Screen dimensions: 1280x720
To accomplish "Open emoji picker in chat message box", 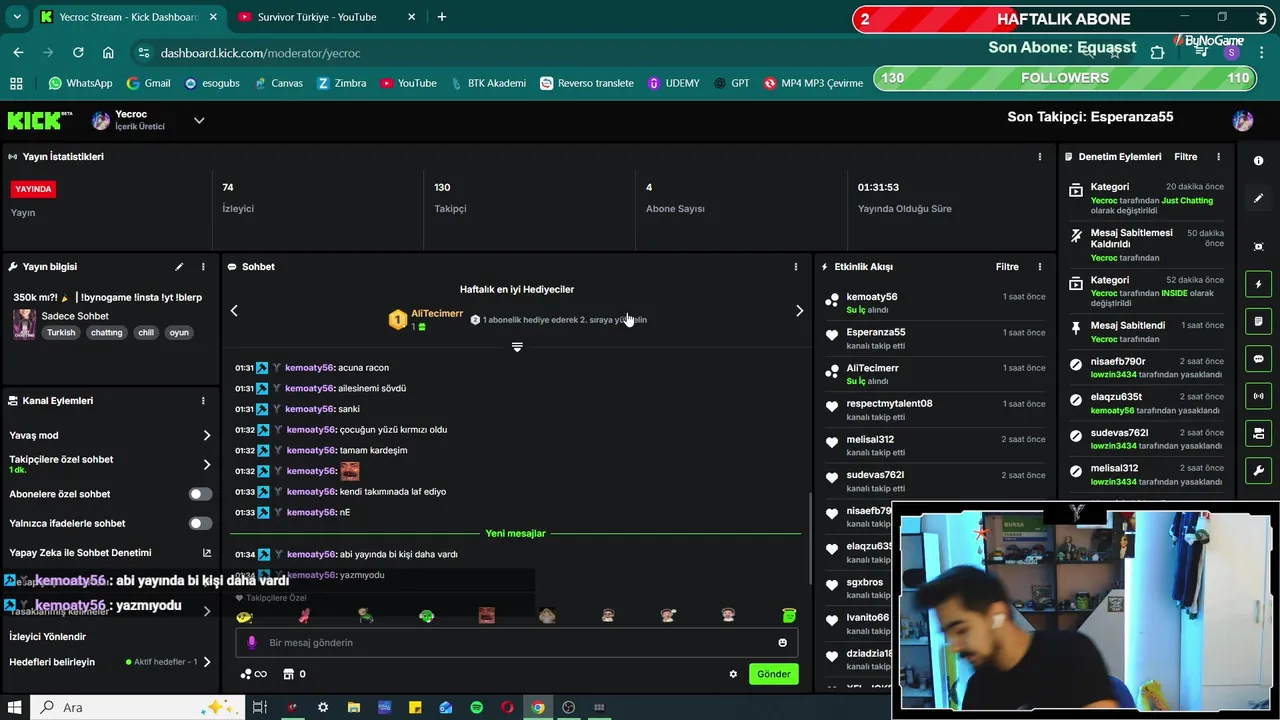I will tap(782, 643).
